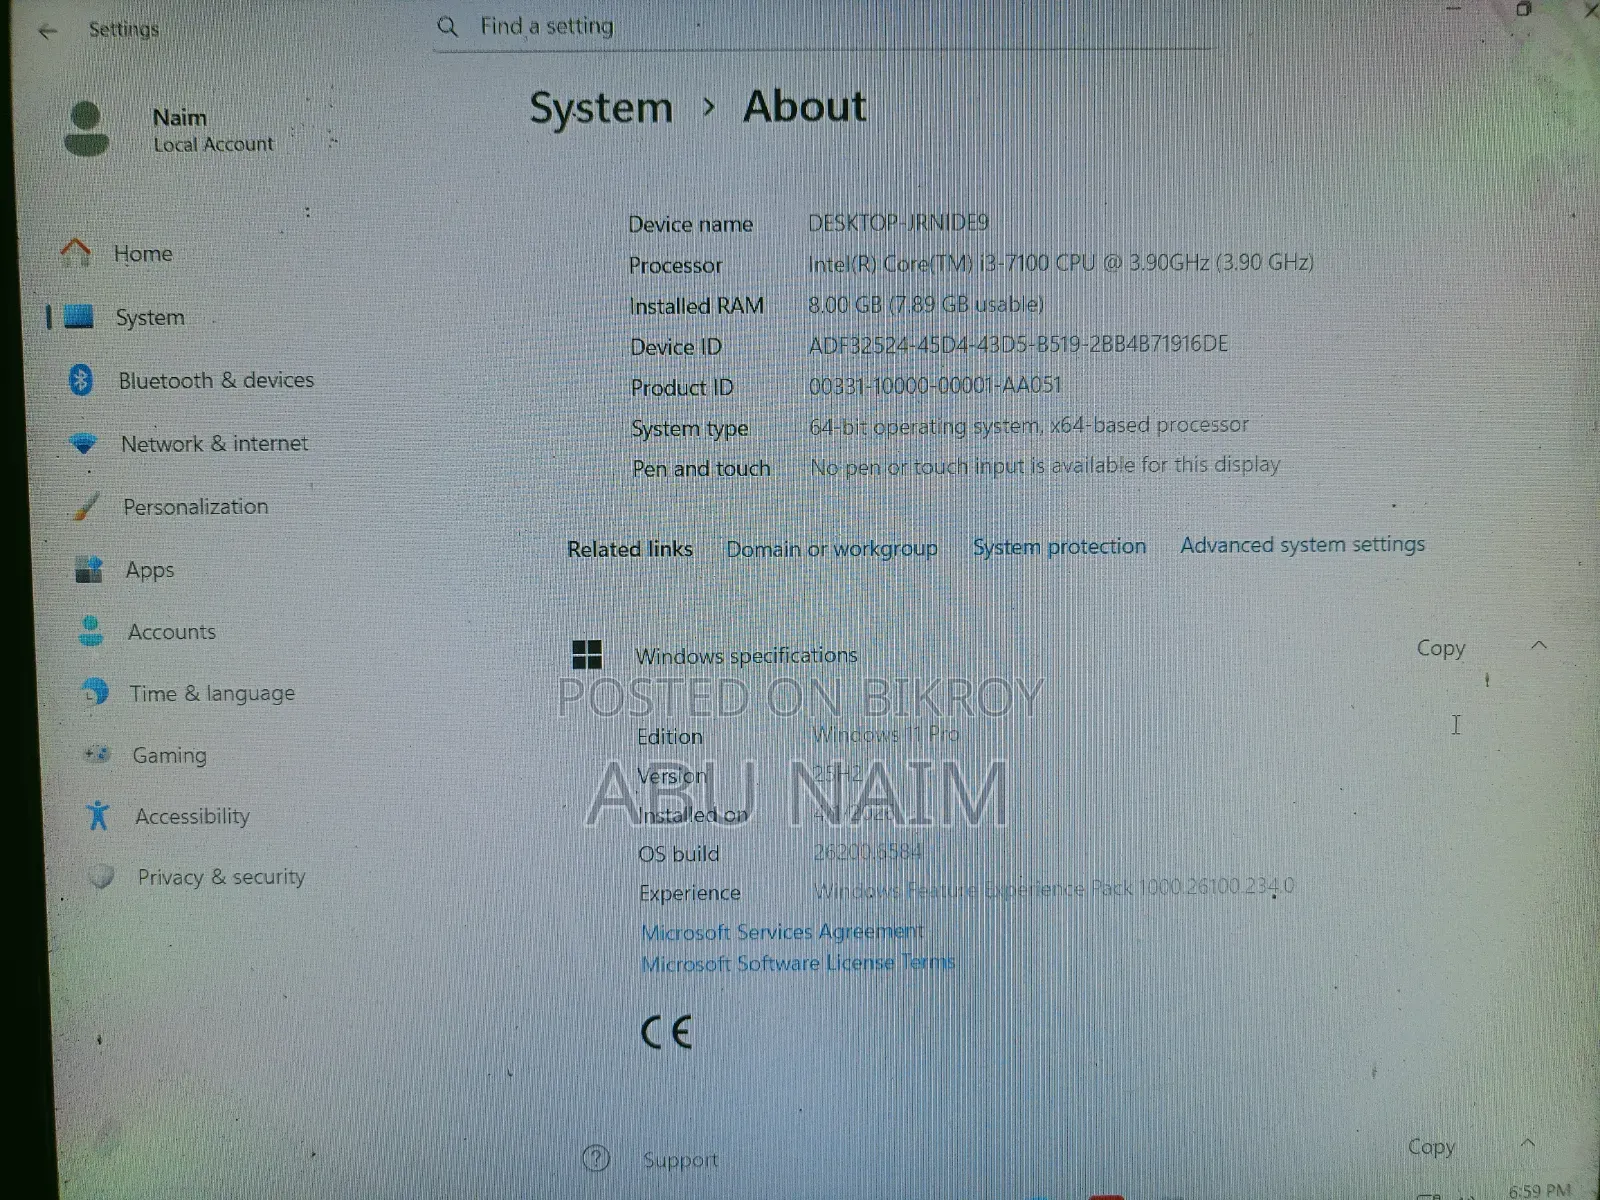Open Accounts settings
The height and width of the screenshot is (1200, 1600).
[x=171, y=632]
